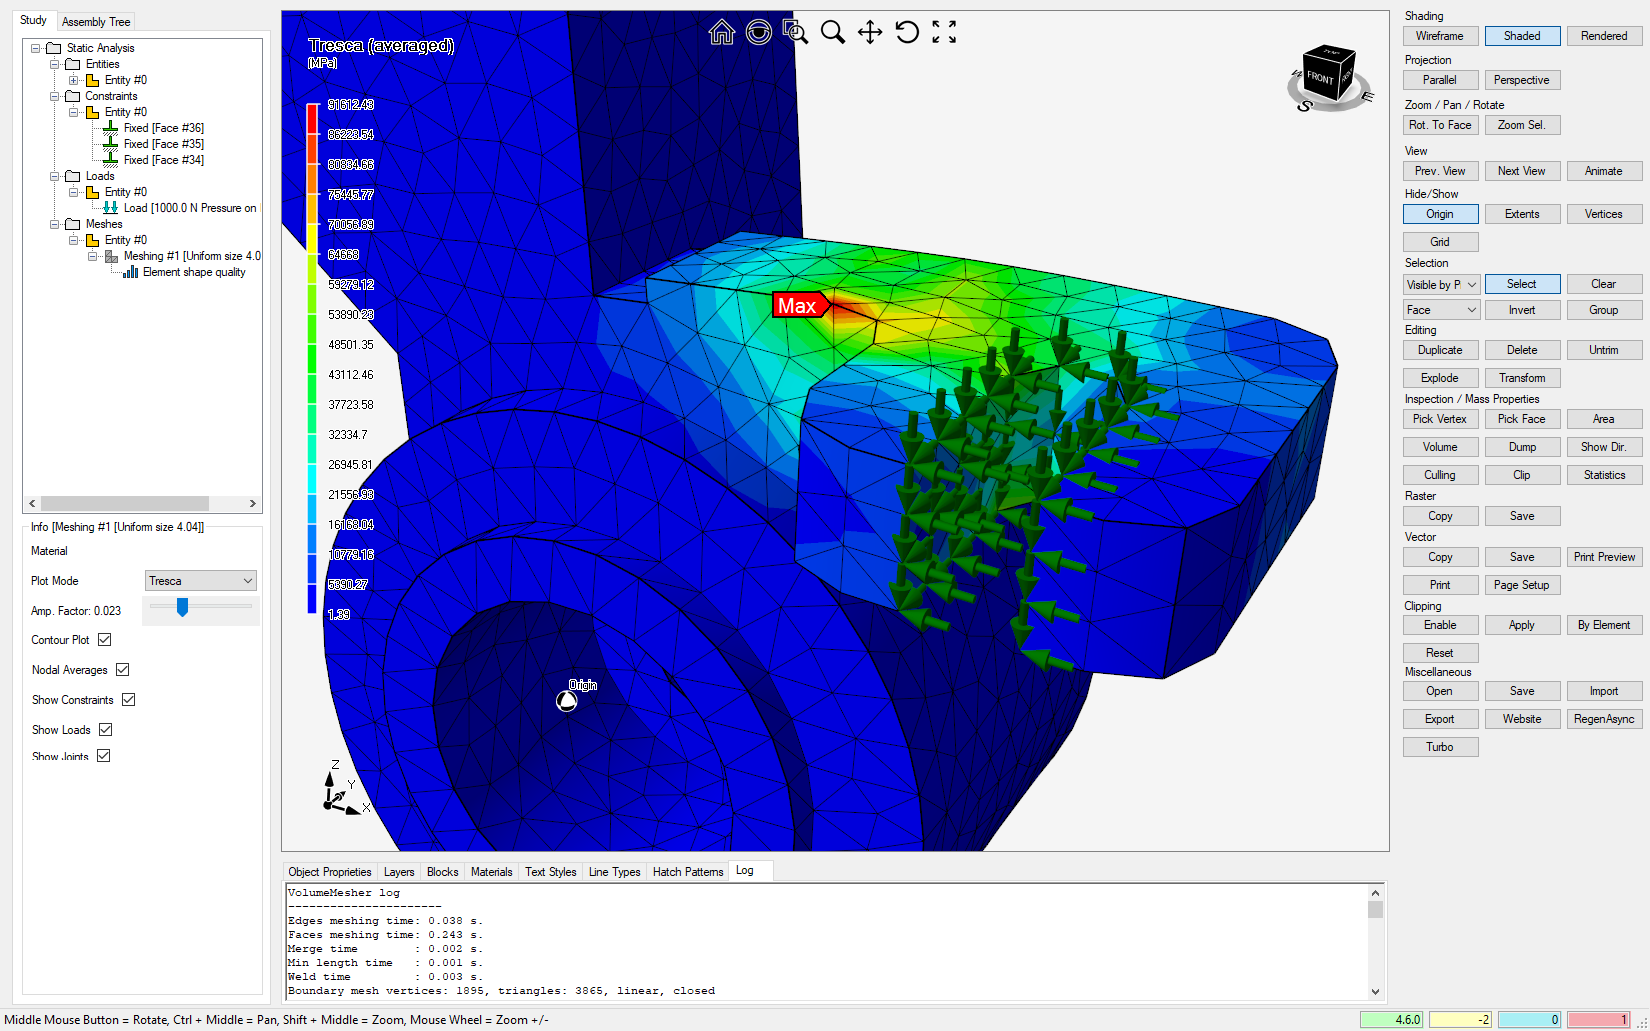Click the zoom fit expand-arrows icon
Image resolution: width=1650 pixels, height=1031 pixels.
point(944,33)
